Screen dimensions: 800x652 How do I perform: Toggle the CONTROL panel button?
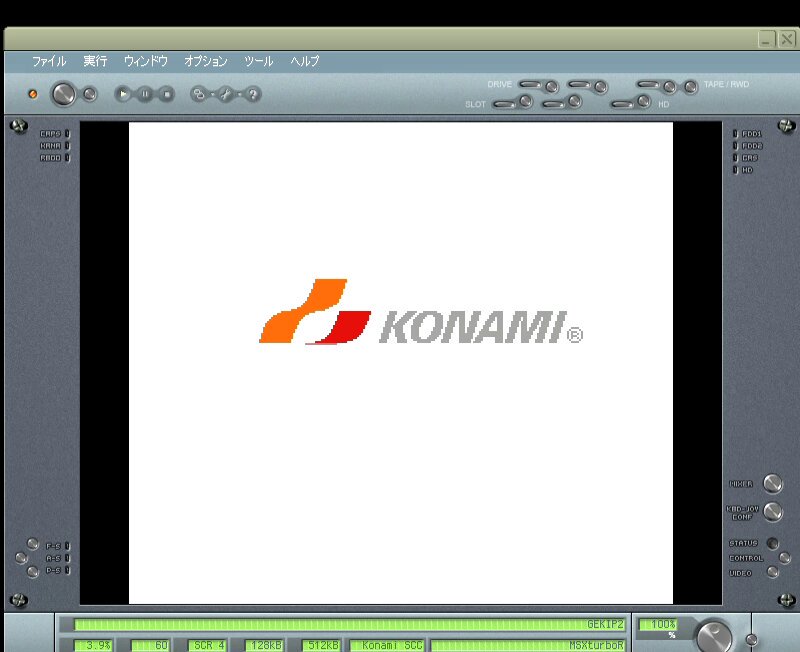785,558
